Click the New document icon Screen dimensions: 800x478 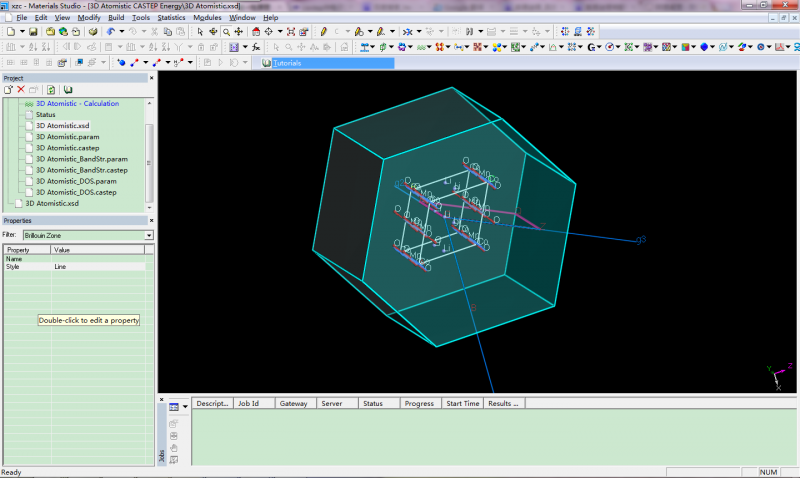[x=9, y=32]
